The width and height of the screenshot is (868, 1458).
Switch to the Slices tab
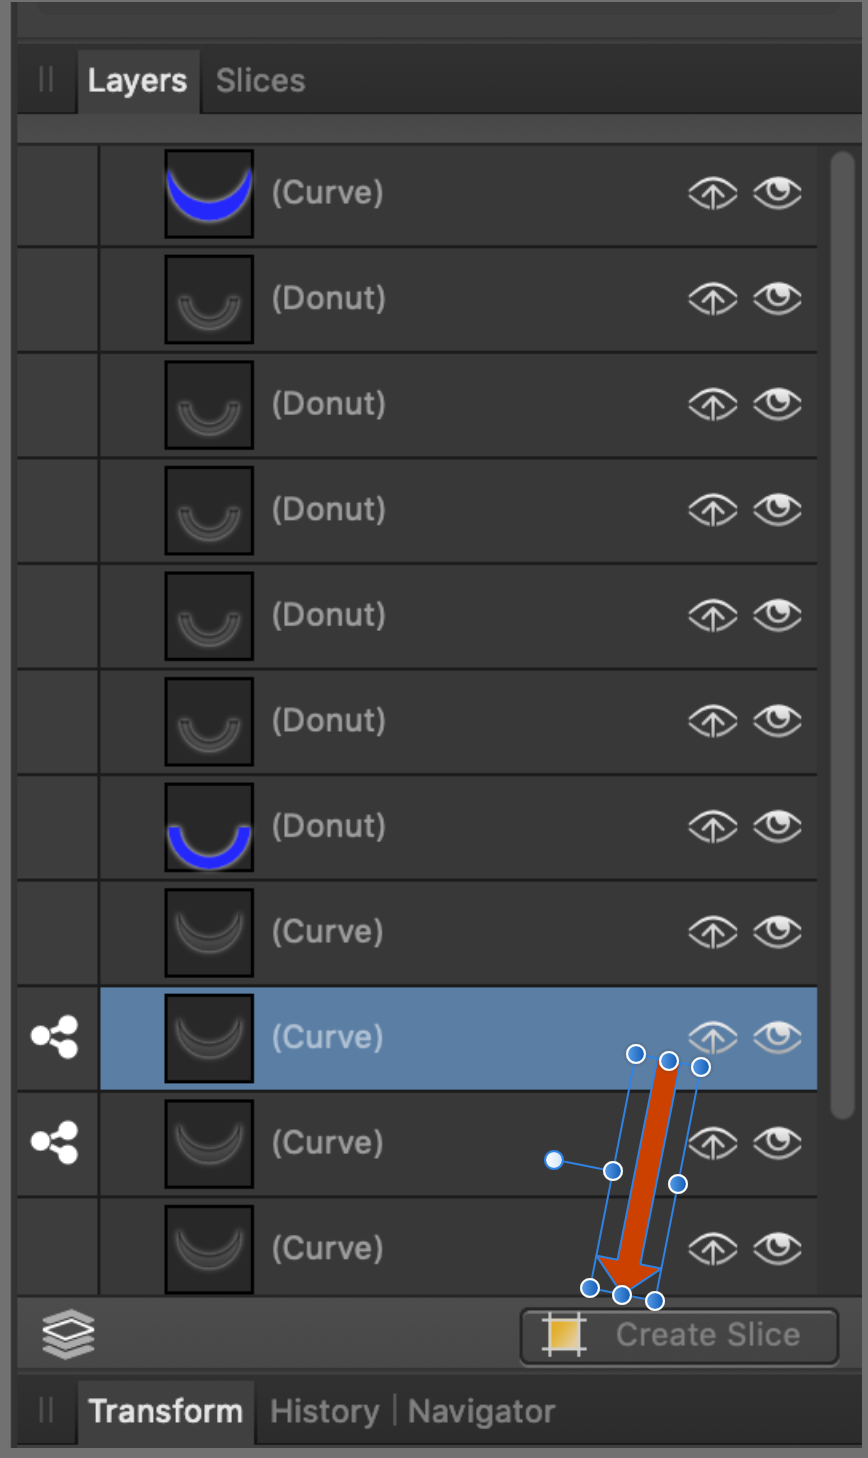(x=260, y=81)
